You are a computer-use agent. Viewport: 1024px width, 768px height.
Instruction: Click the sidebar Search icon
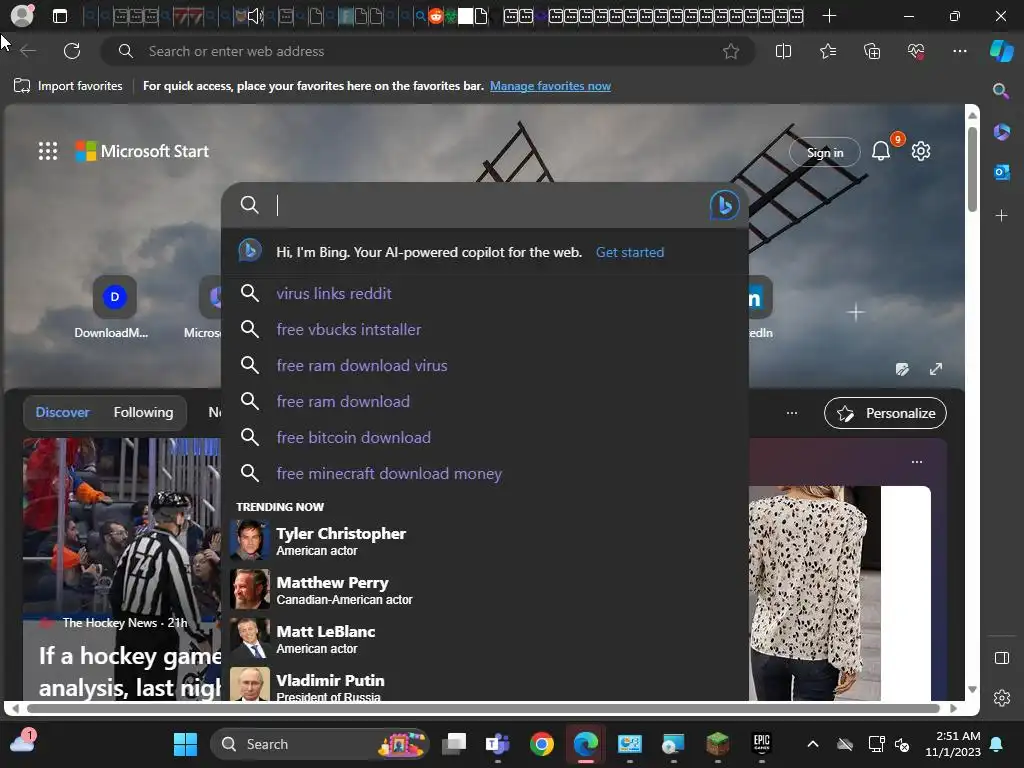[1001, 91]
